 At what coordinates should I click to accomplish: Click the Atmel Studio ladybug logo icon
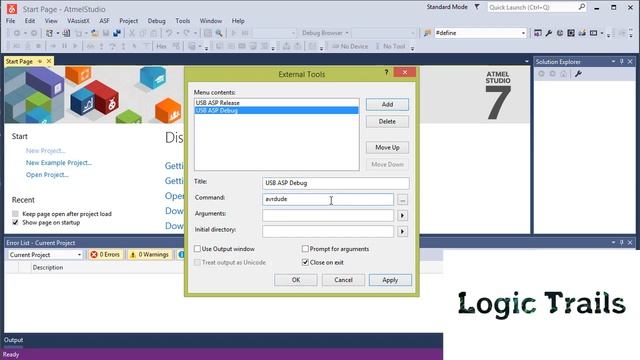pyautogui.click(x=12, y=8)
